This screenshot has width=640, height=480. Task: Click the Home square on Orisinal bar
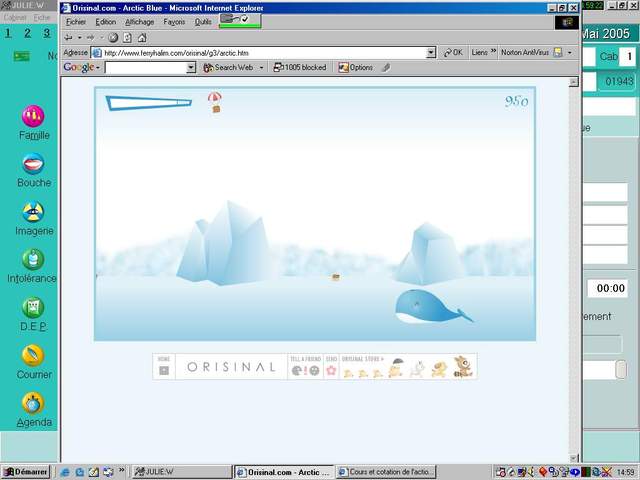[164, 370]
